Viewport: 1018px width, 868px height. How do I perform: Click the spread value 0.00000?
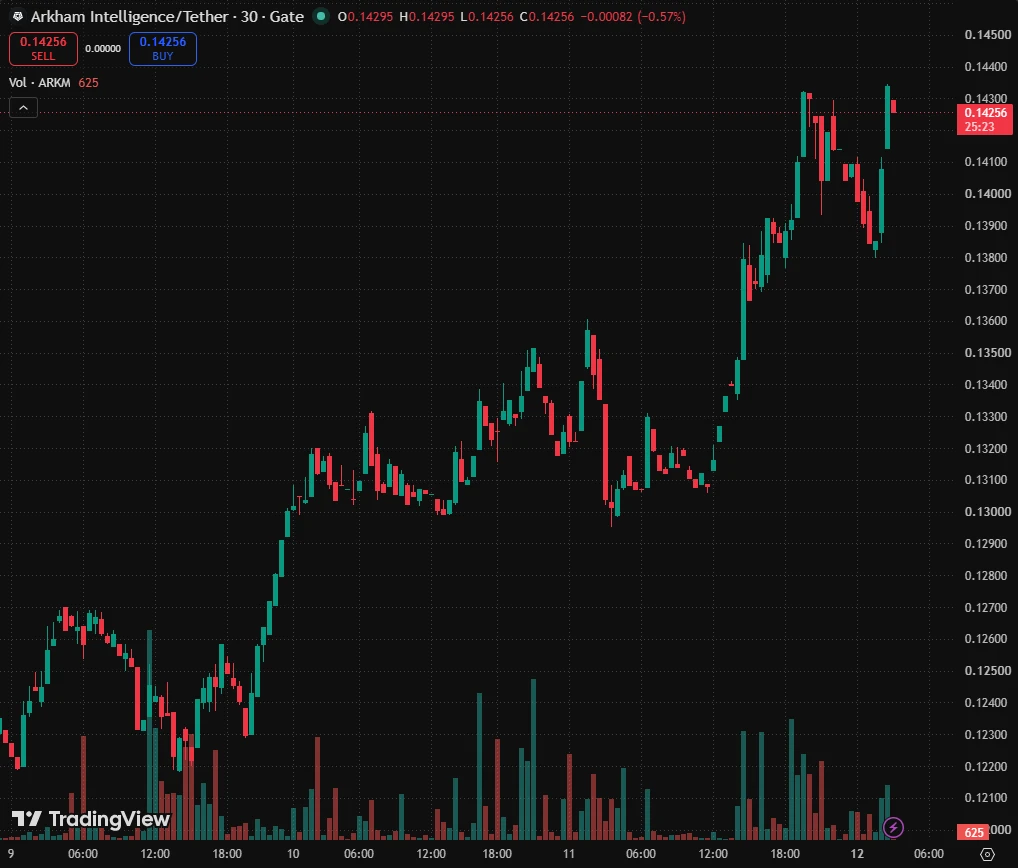tap(103, 49)
